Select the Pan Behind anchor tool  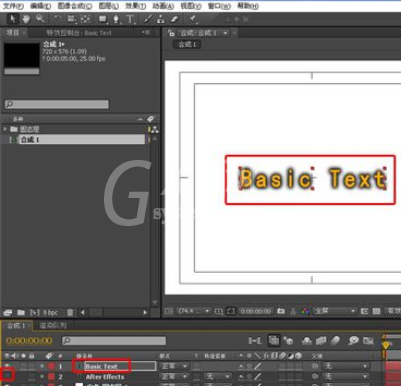pyautogui.click(x=85, y=19)
